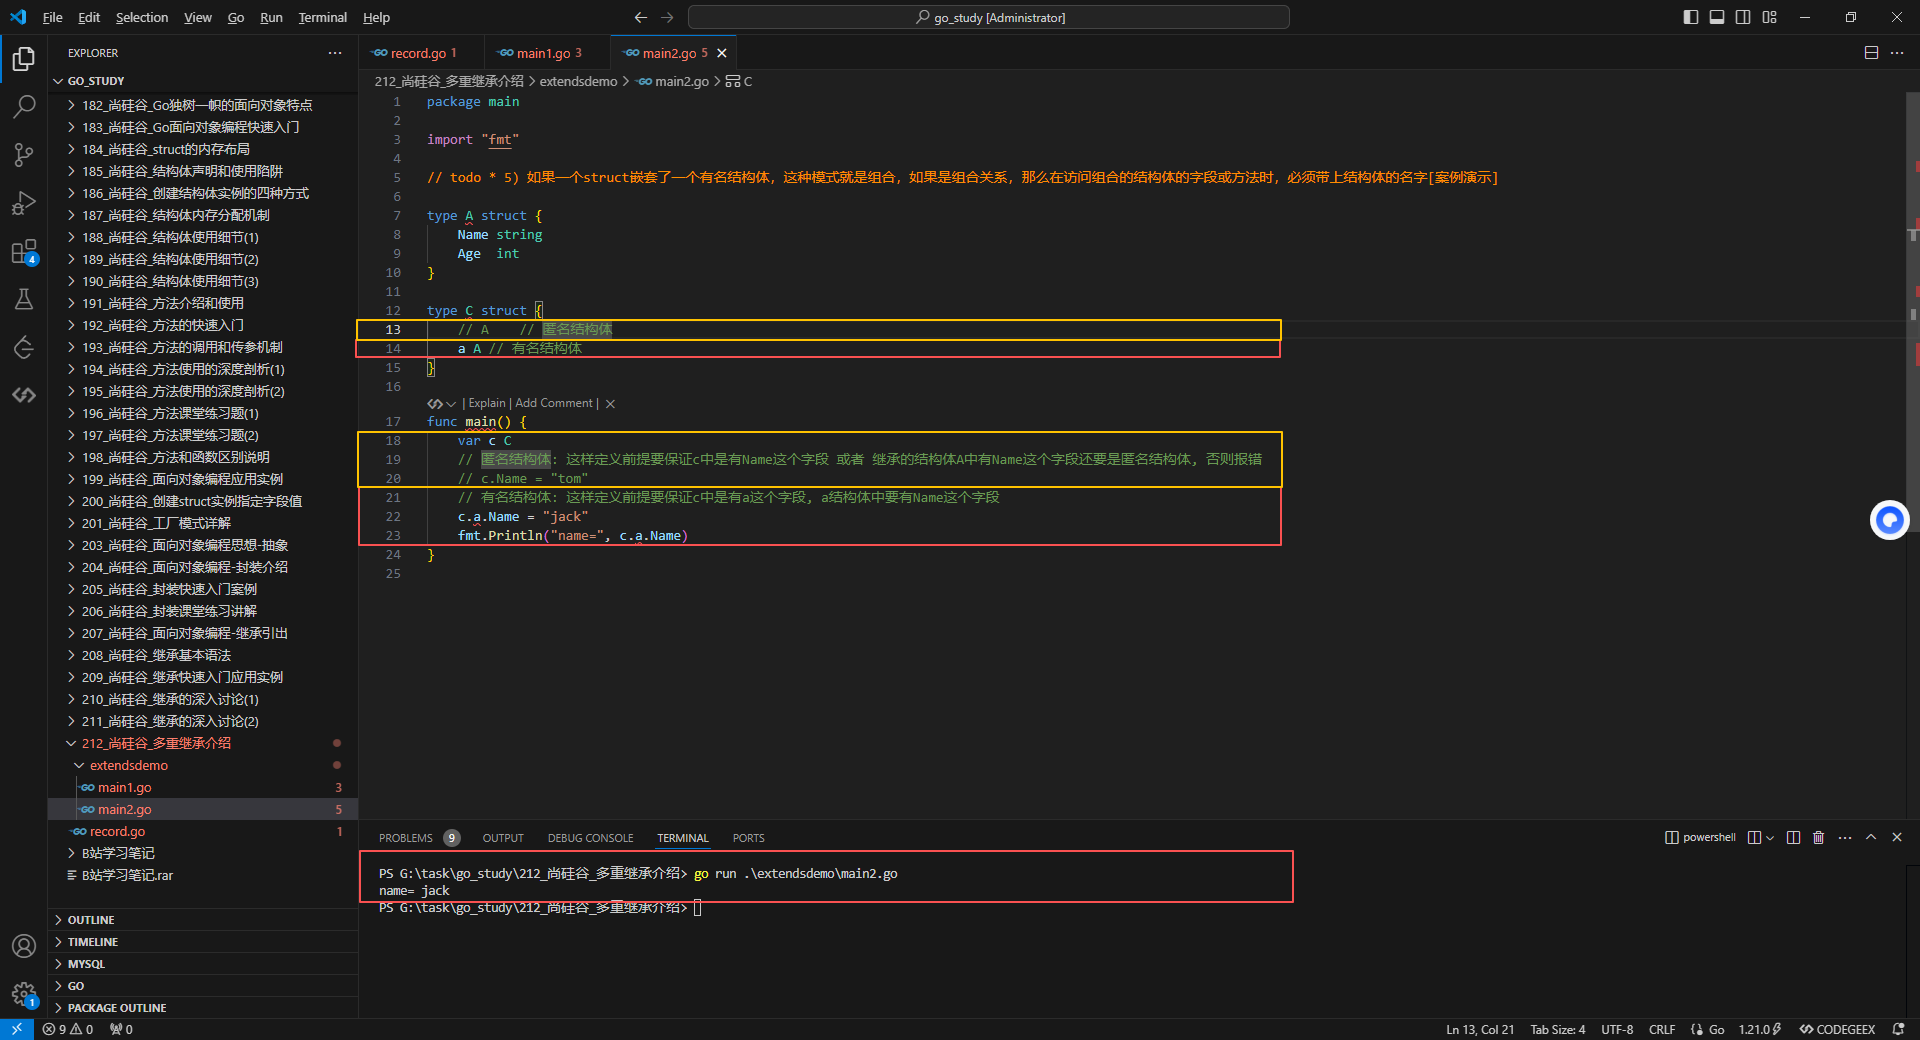Image resolution: width=1920 pixels, height=1040 pixels.
Task: Toggle the bottom Panel visibility
Action: click(x=1717, y=17)
